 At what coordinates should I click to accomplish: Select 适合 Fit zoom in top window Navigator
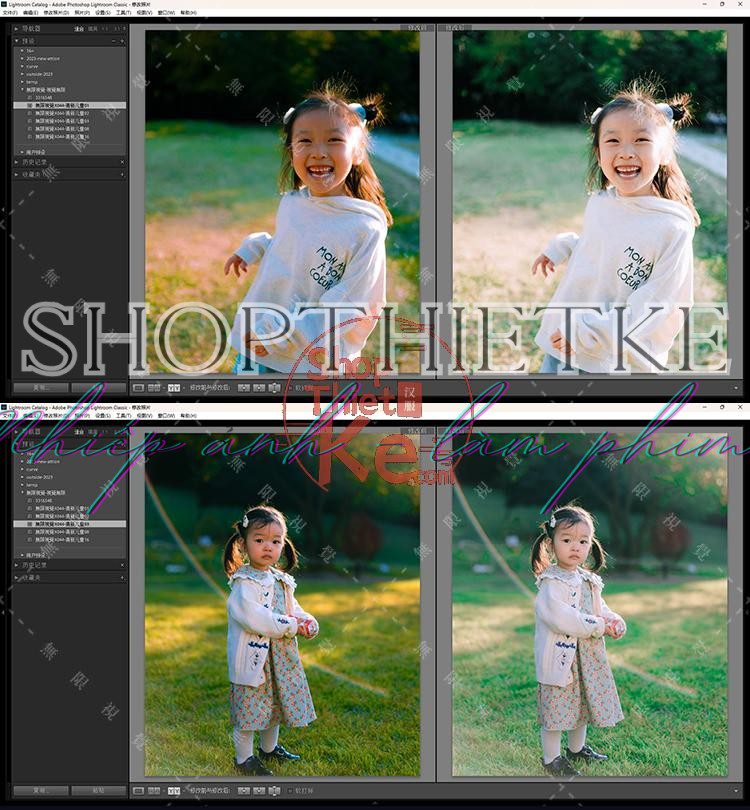coord(79,29)
